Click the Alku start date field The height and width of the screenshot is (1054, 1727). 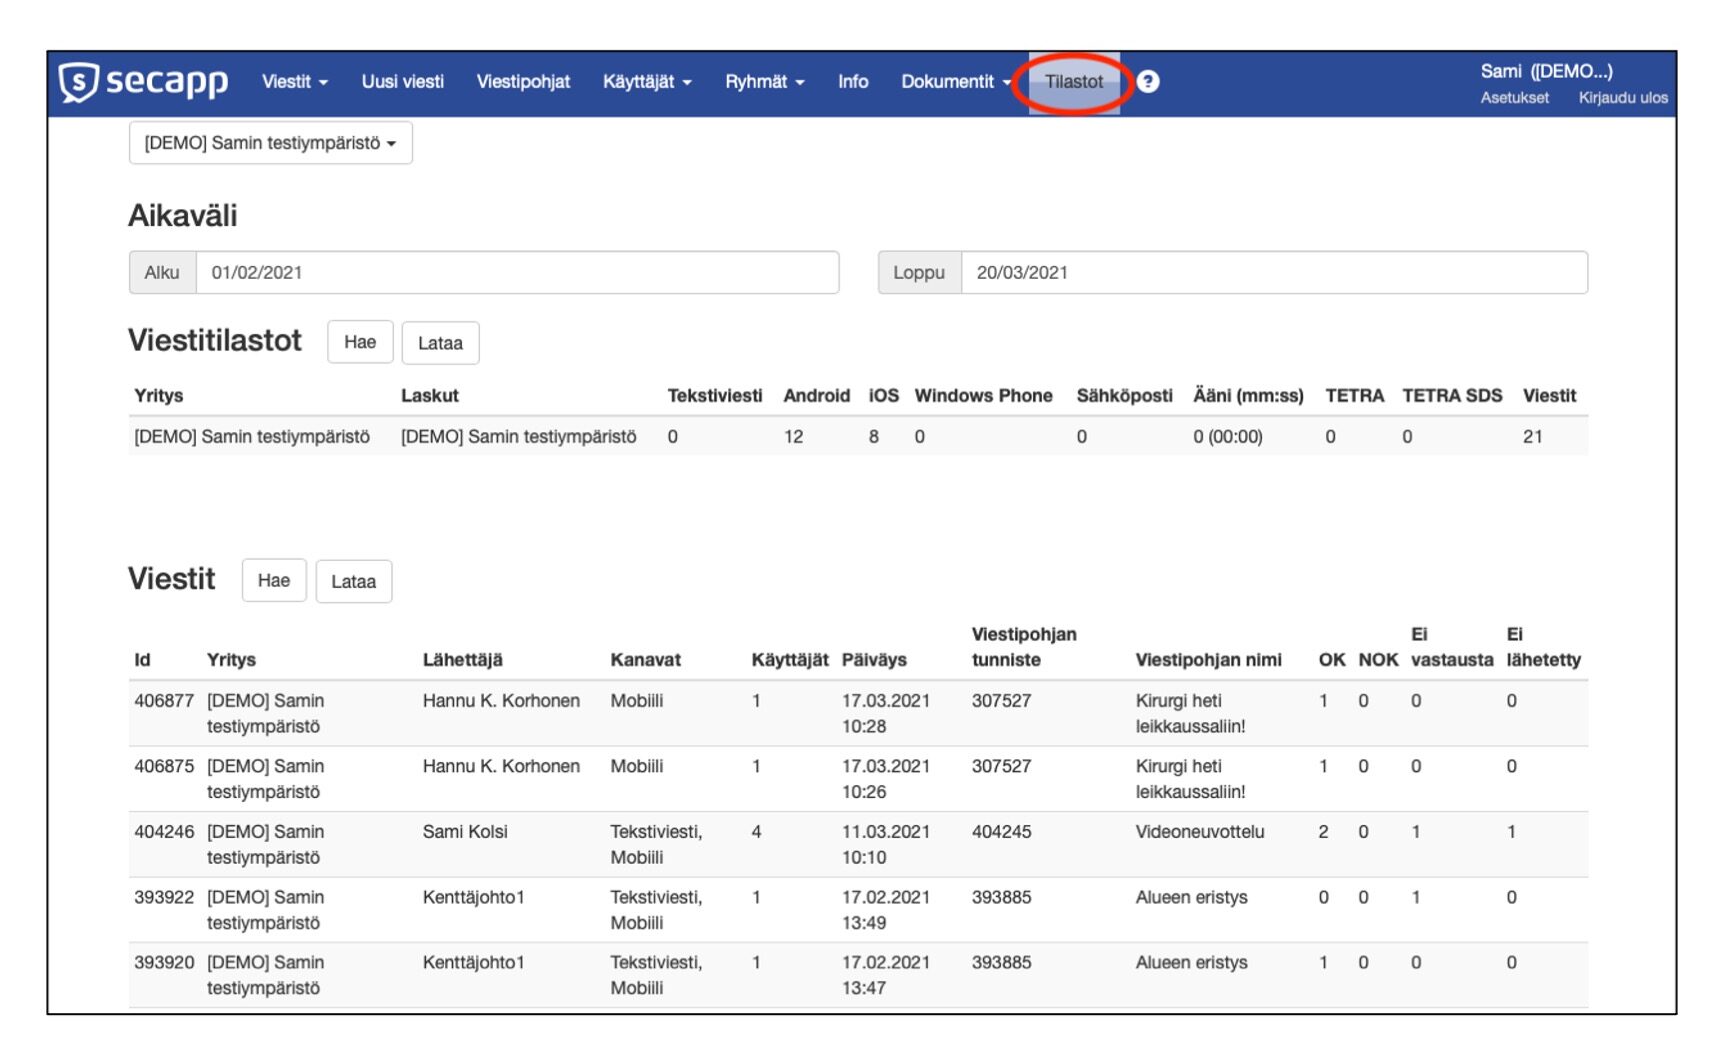tap(516, 273)
